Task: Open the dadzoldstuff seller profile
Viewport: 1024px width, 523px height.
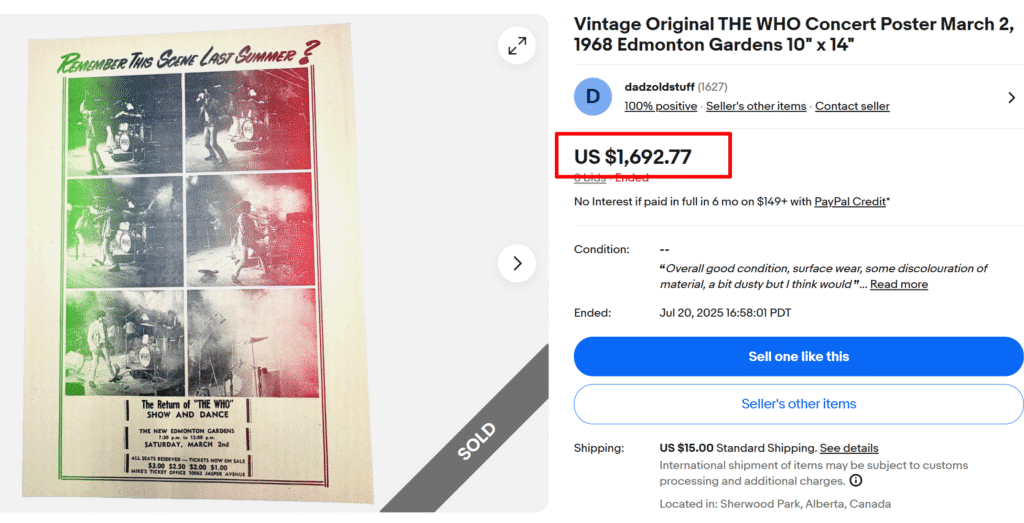Action: [659, 87]
